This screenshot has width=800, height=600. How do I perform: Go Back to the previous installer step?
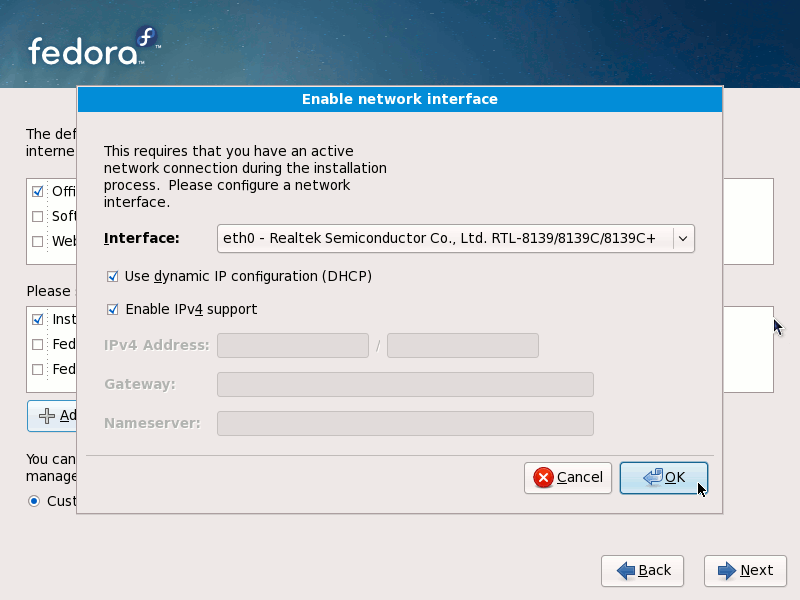[642, 570]
